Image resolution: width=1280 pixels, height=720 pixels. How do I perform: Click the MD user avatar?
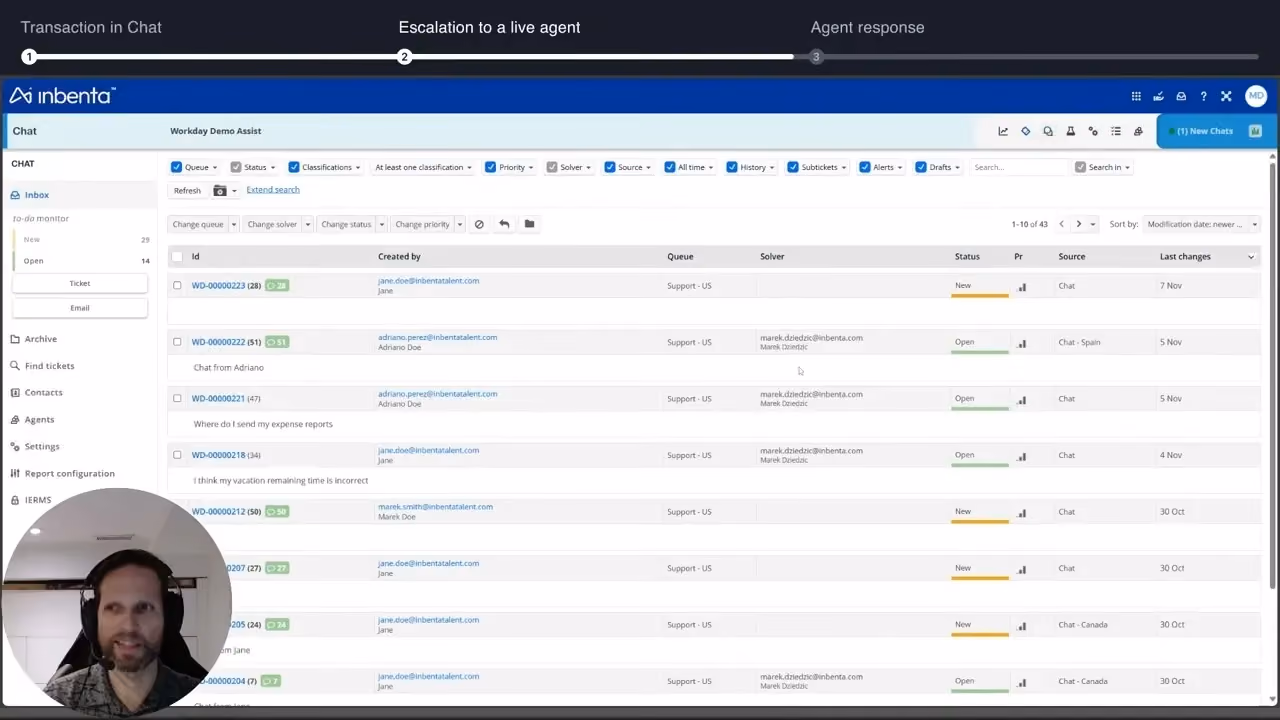pos(1256,96)
